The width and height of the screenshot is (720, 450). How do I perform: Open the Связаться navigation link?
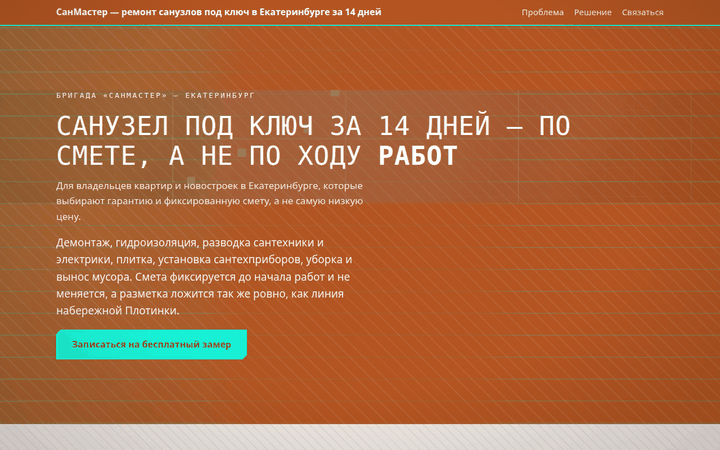pyautogui.click(x=642, y=12)
